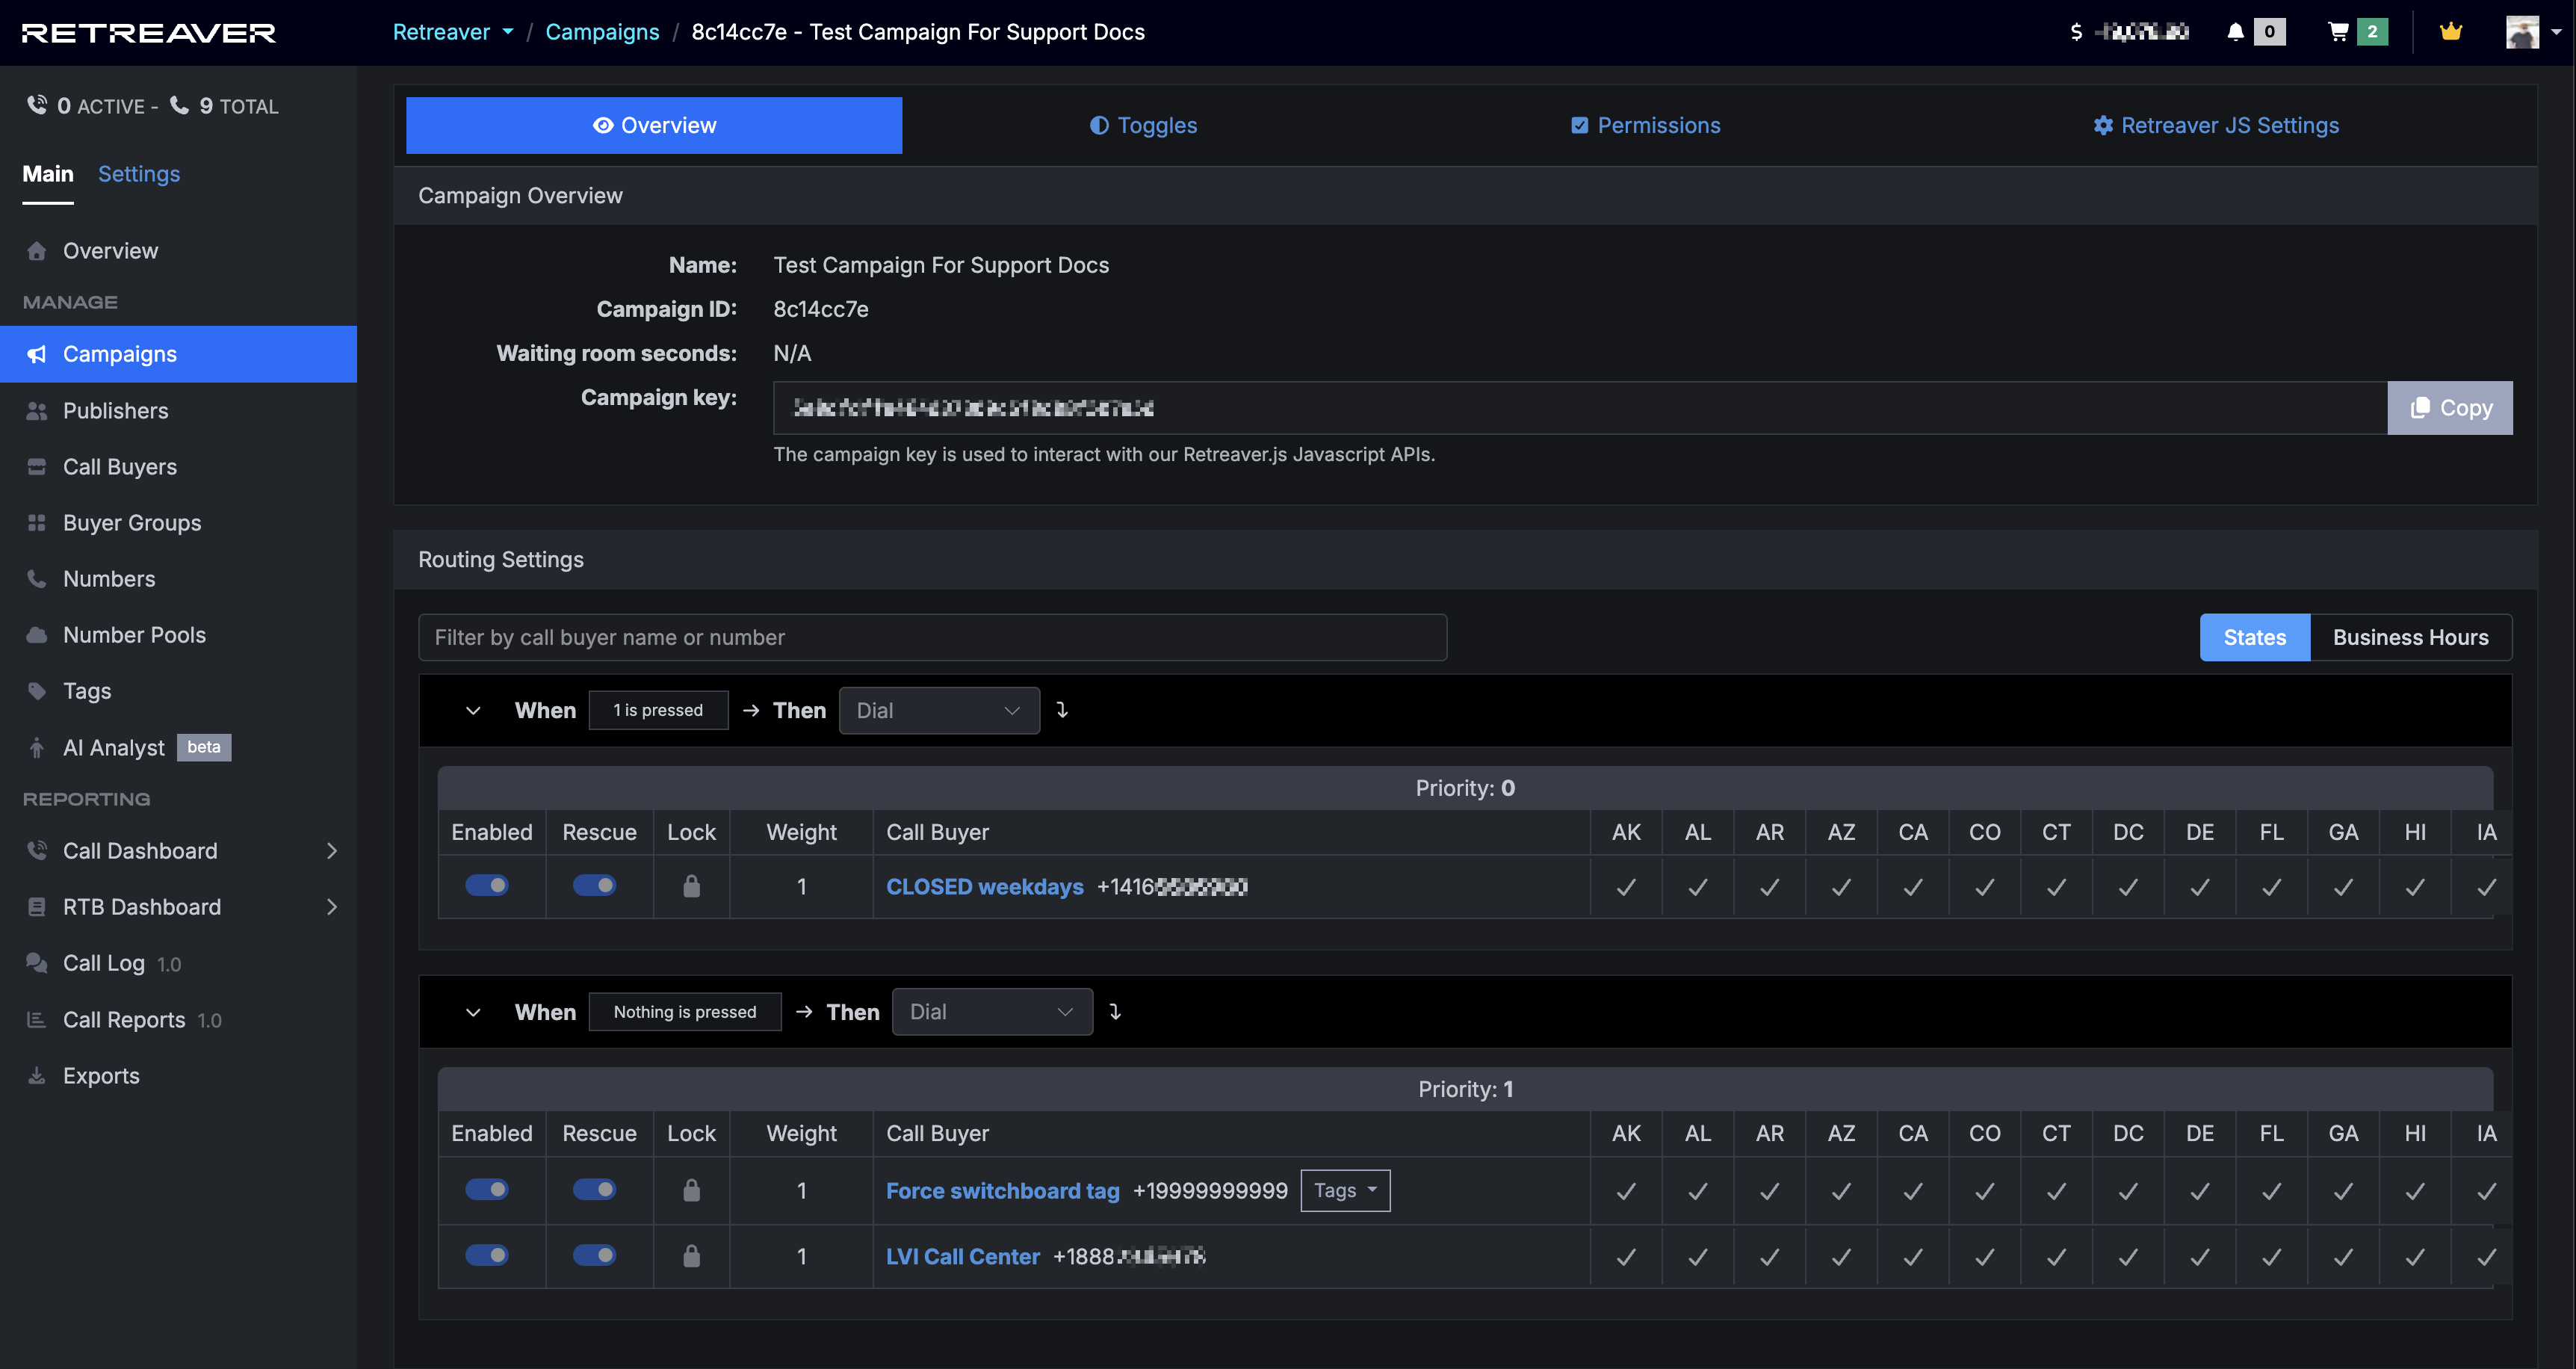Screen dimensions: 2576x1369
Task: Click the call buyer filter field
Action: (x=932, y=637)
